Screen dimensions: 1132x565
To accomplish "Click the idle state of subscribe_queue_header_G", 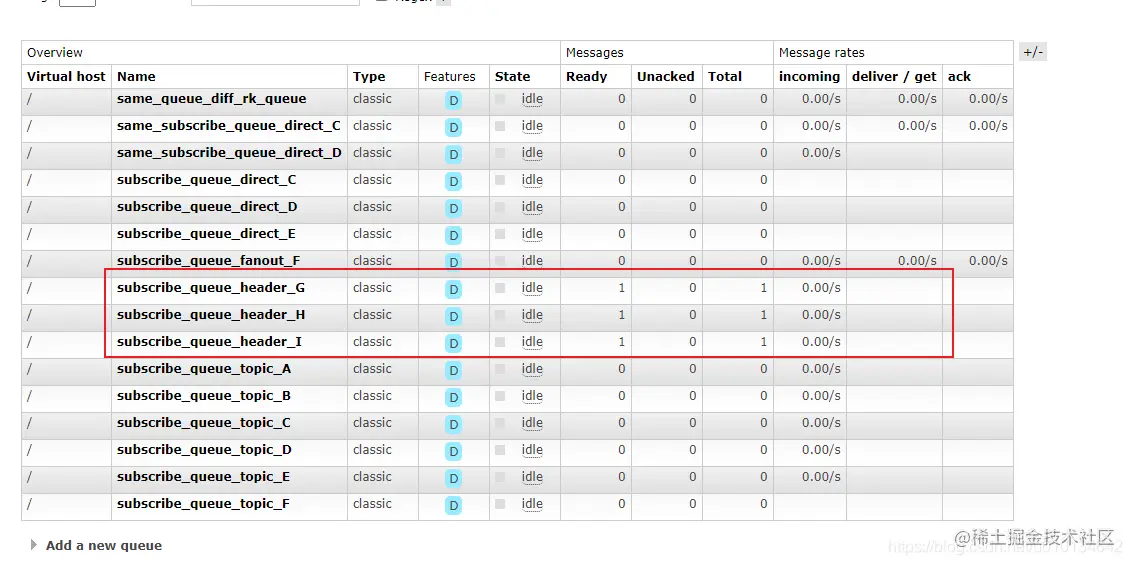I will point(532,288).
